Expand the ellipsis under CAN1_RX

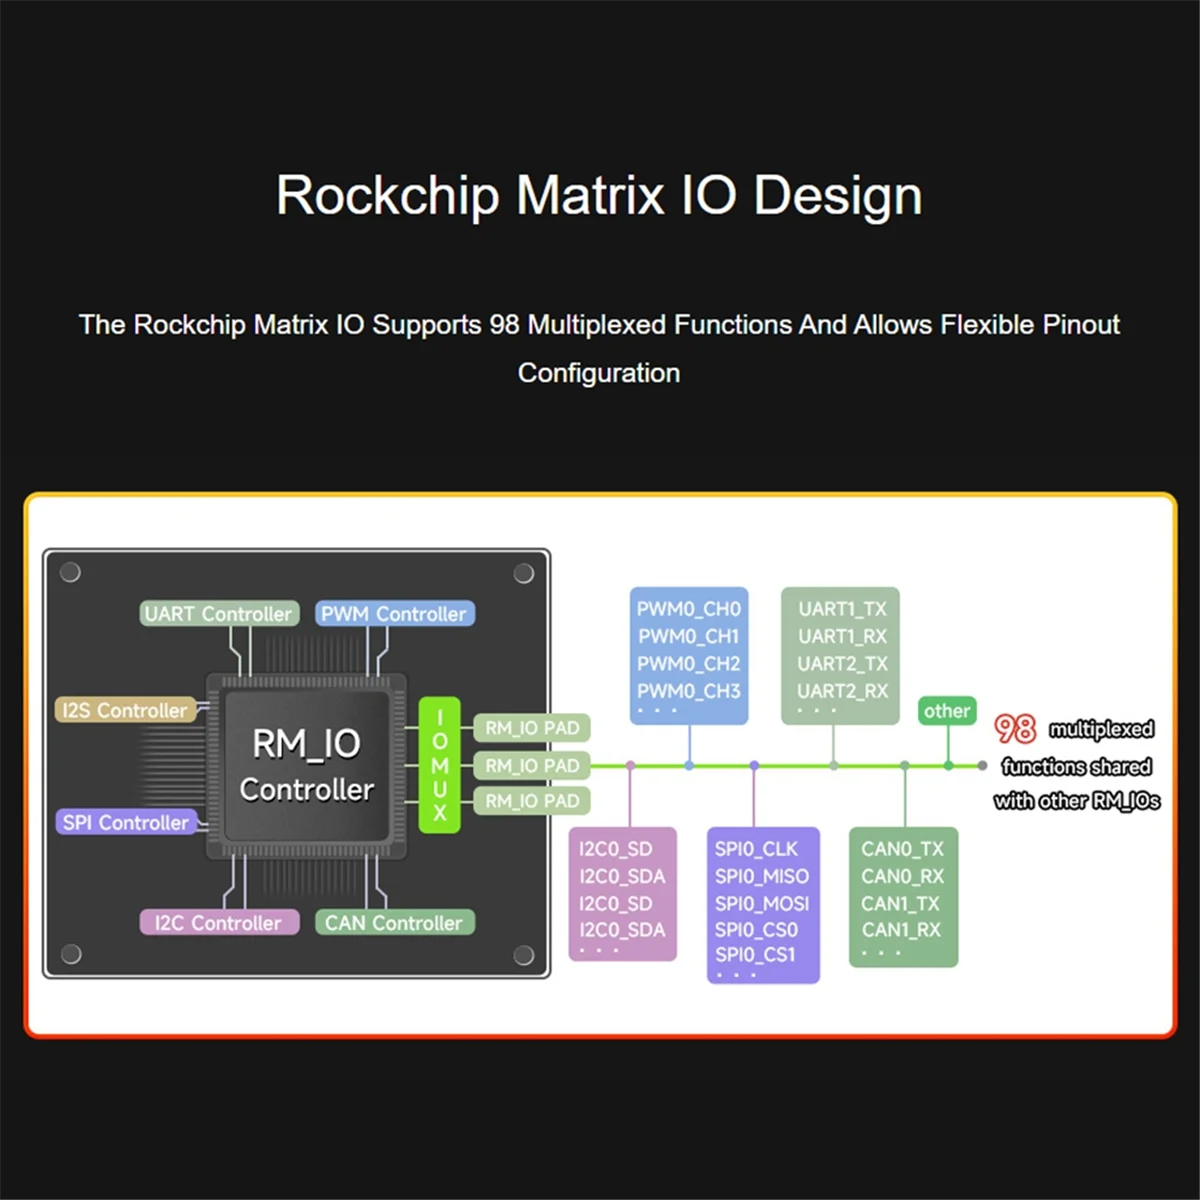tap(884, 952)
